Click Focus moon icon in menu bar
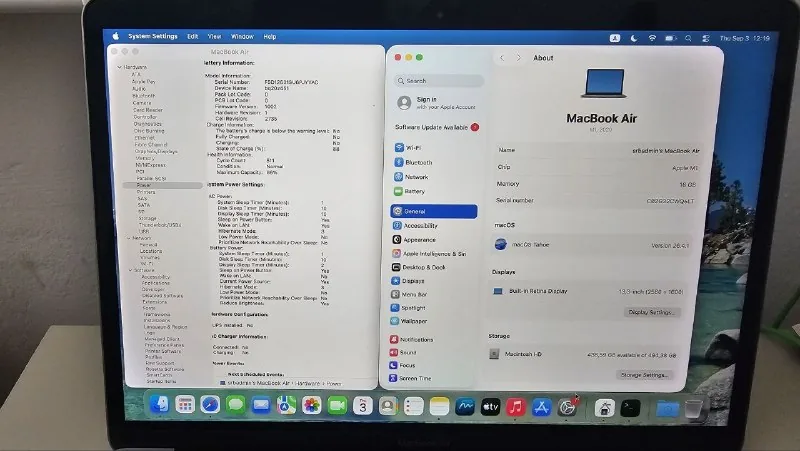Screen dimensions: 800x451 (x=634, y=38)
